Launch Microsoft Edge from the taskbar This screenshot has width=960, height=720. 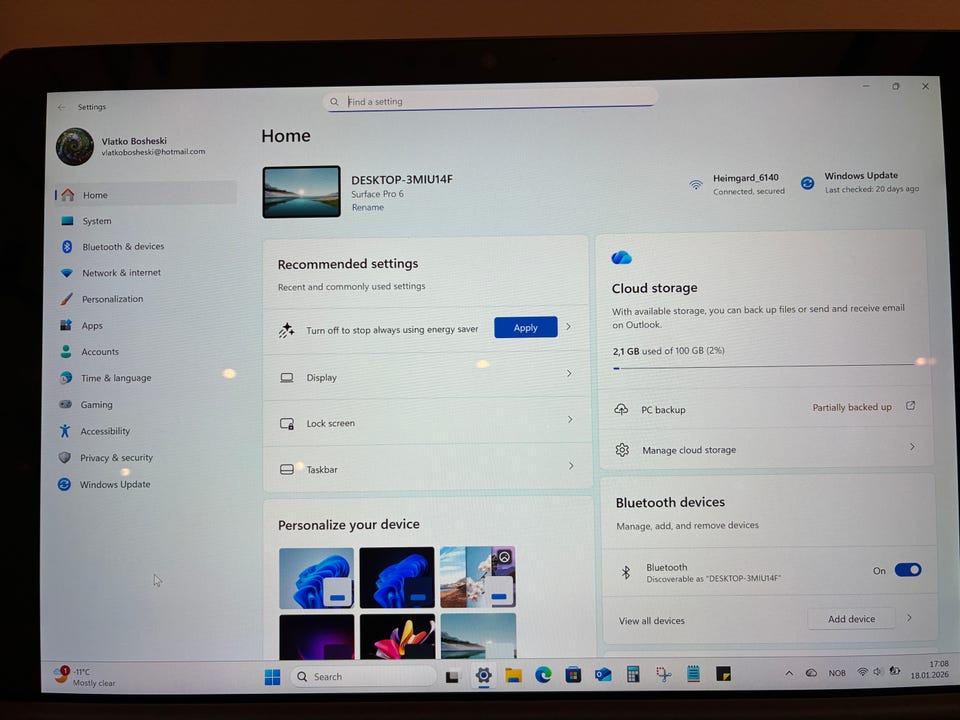click(x=543, y=675)
